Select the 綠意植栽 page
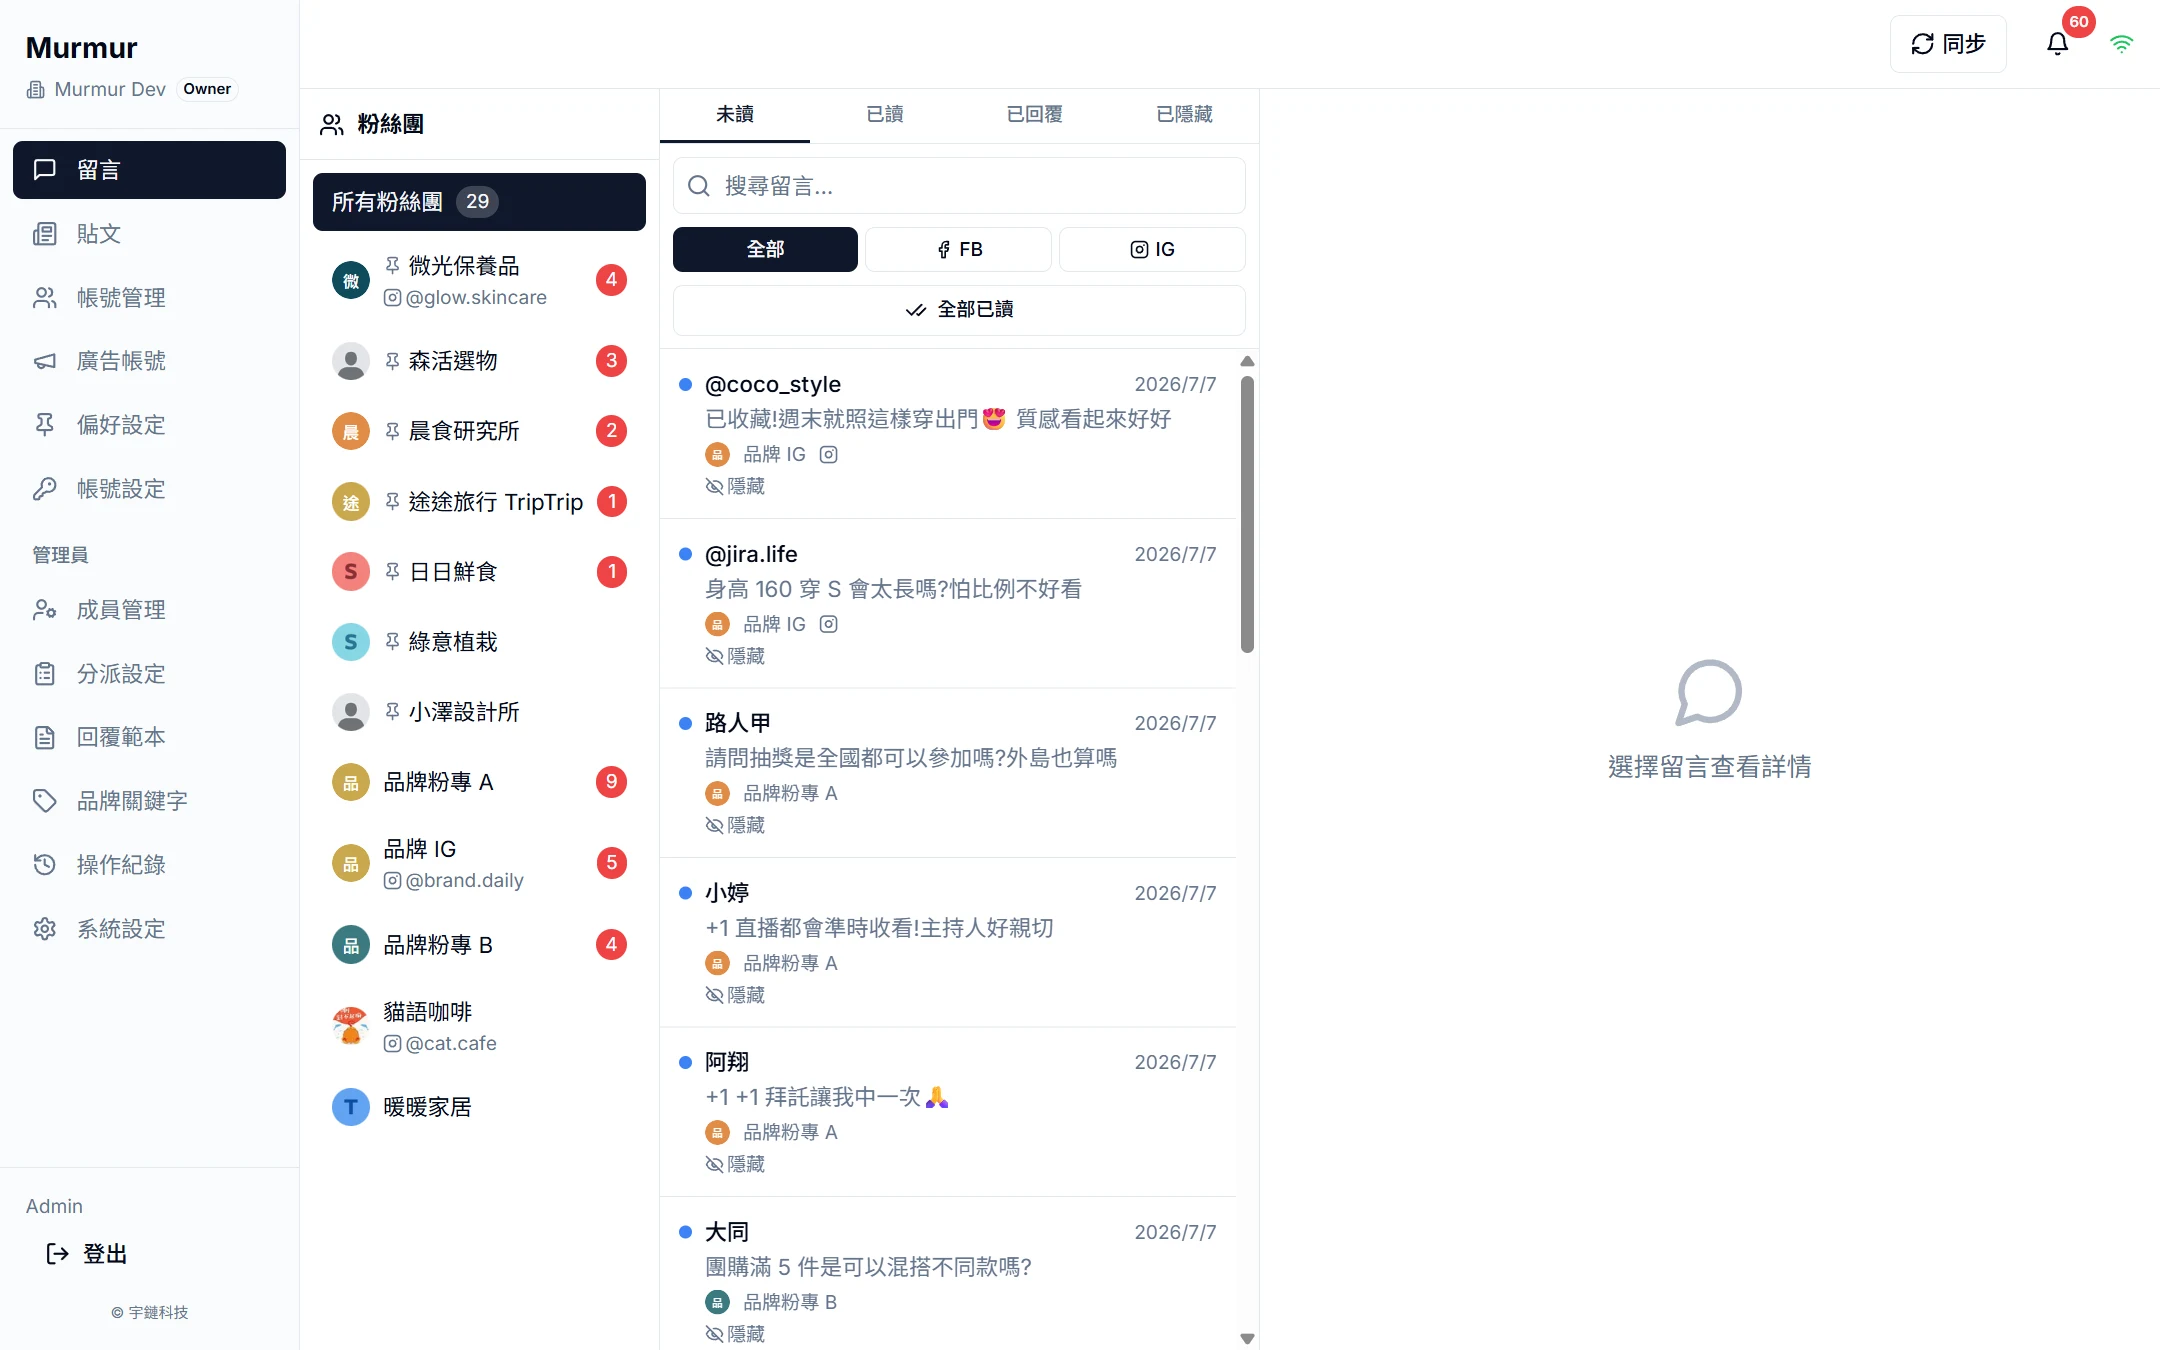 (479, 642)
